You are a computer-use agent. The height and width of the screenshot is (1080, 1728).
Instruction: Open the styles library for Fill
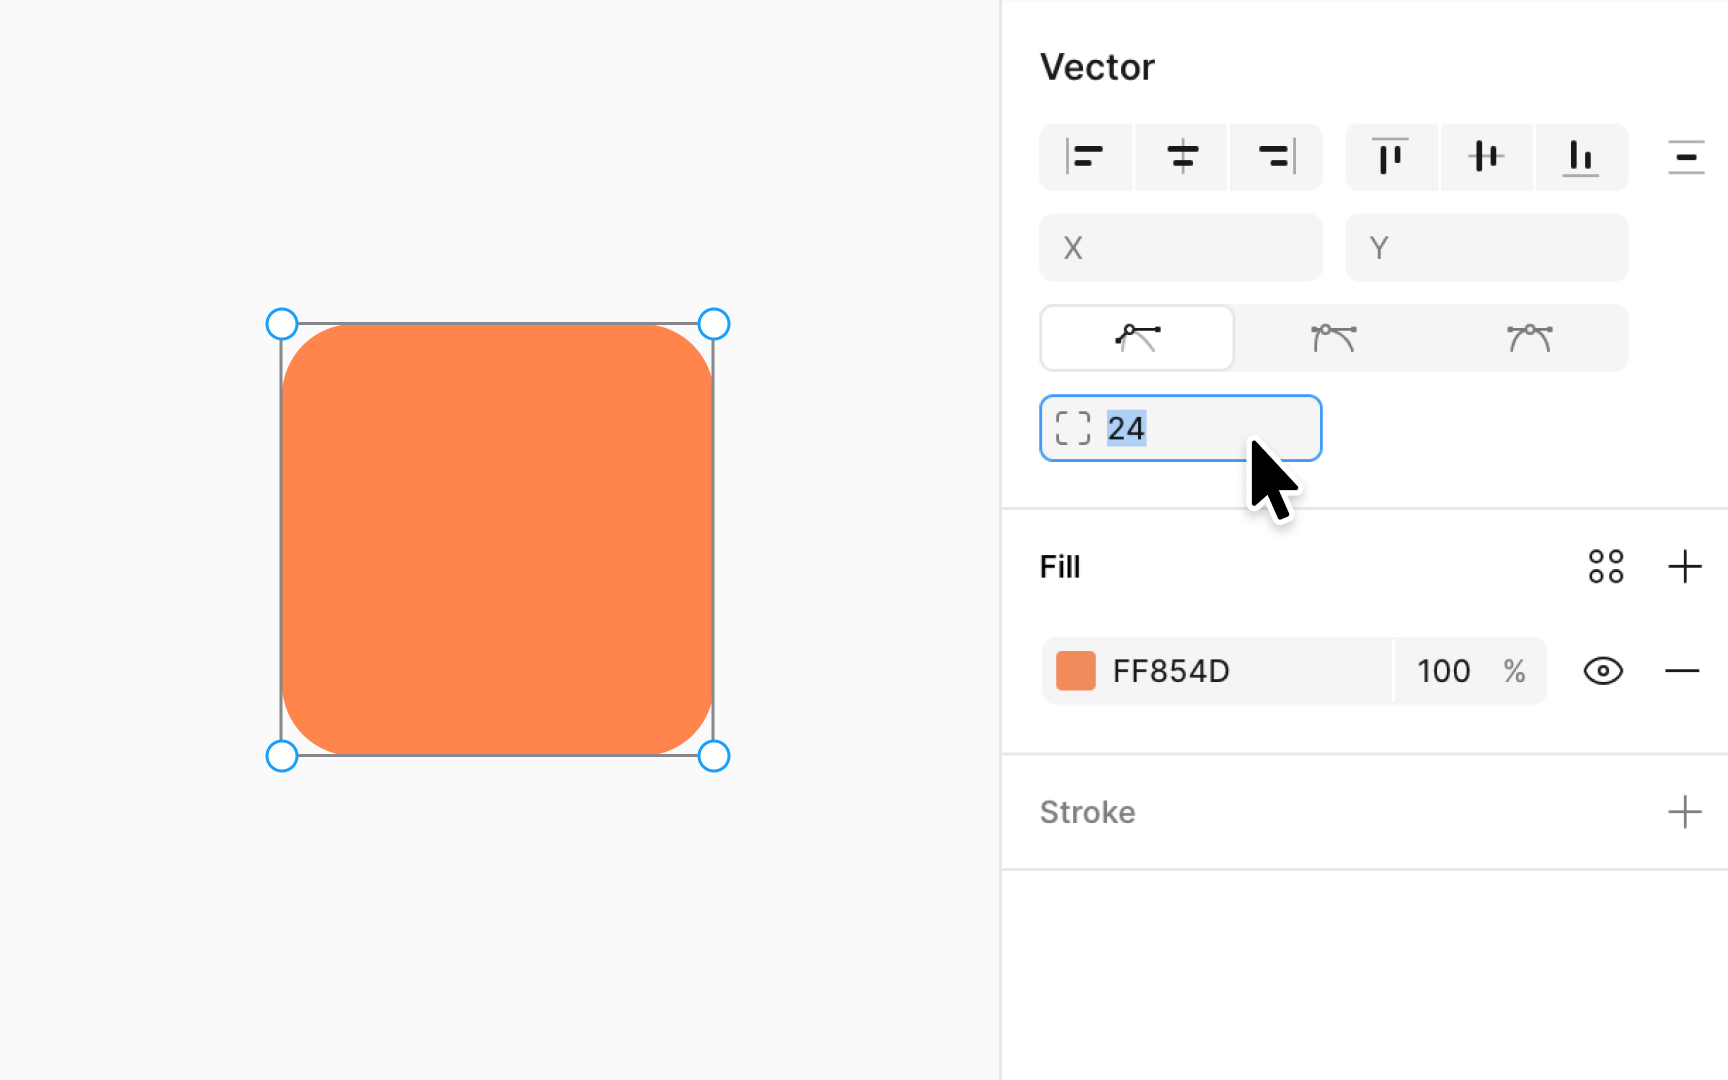(x=1607, y=567)
